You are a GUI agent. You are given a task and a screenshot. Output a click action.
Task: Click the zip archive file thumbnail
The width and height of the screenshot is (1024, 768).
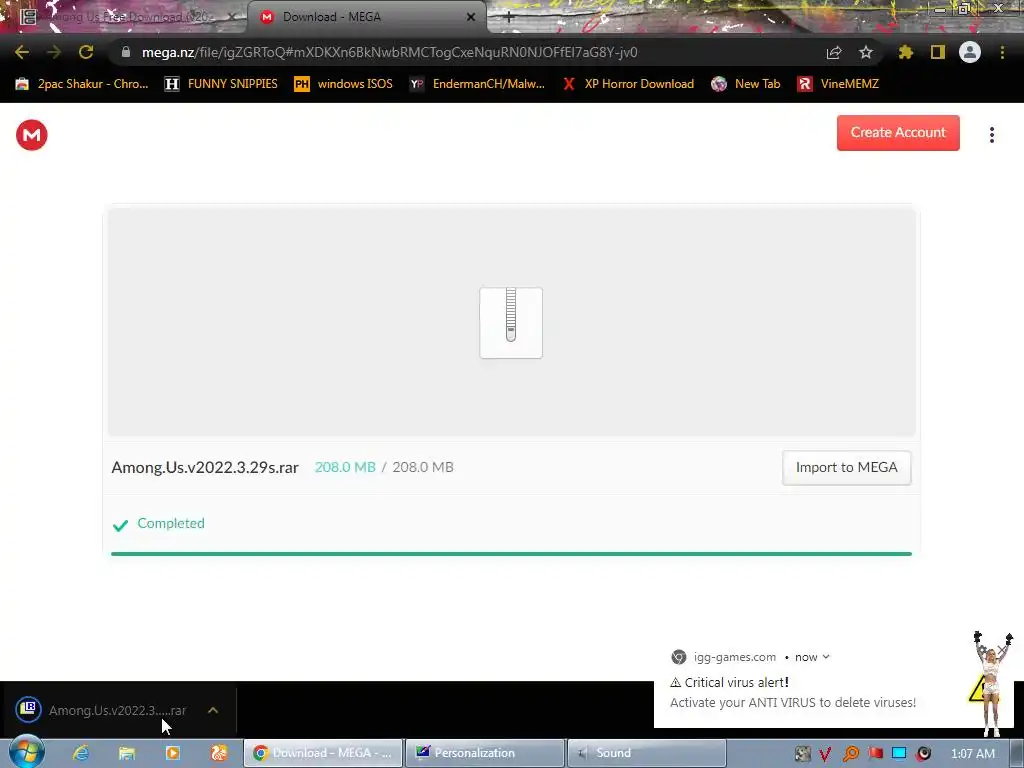click(x=511, y=323)
